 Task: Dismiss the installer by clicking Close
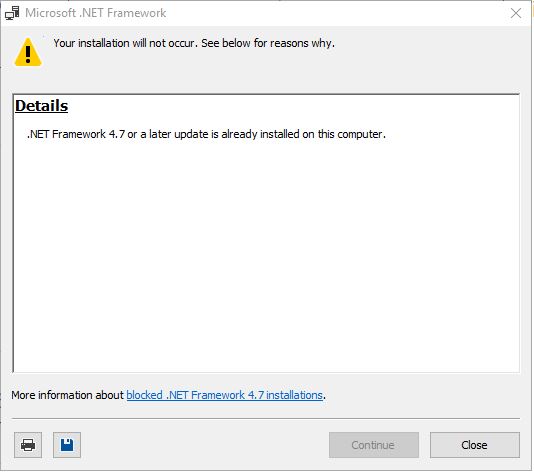[475, 445]
